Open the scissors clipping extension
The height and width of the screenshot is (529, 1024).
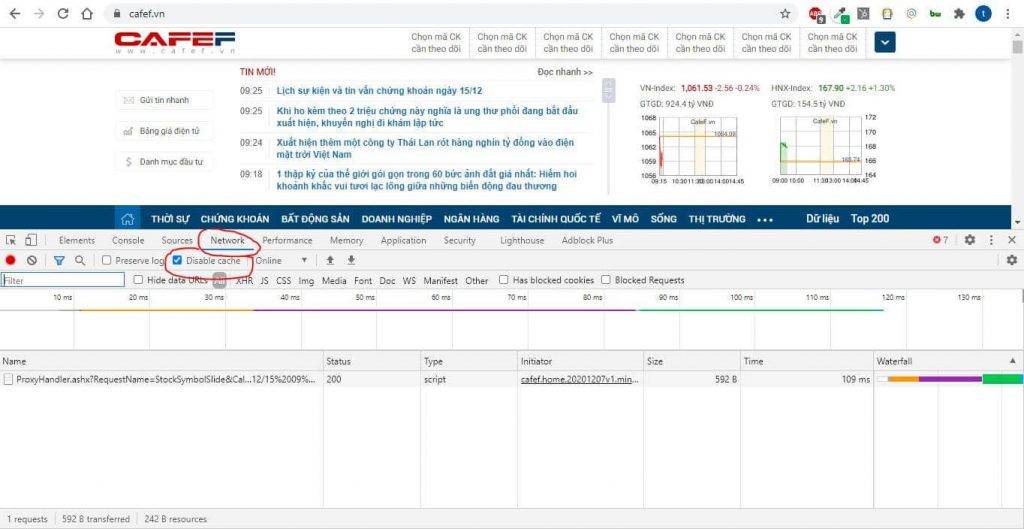click(863, 14)
